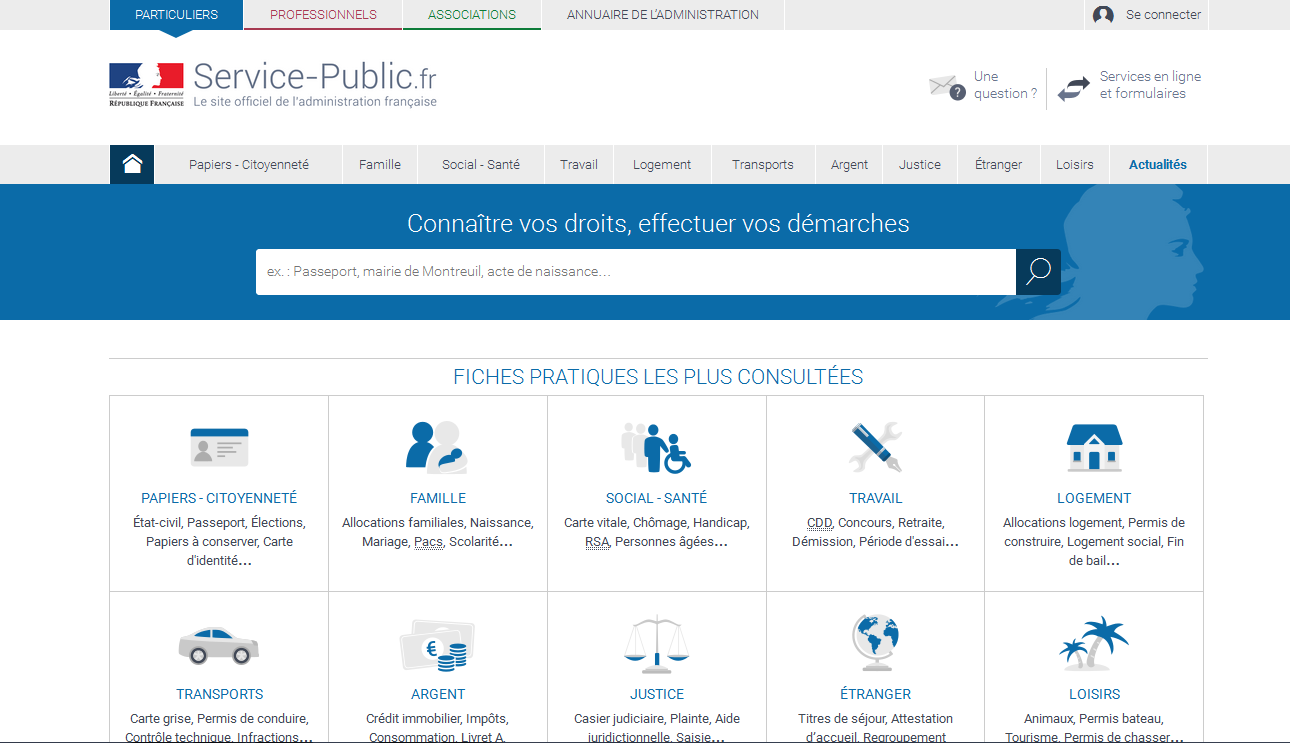Open the ÉTRANGER card heading
The image size is (1290, 743).
[x=876, y=694]
